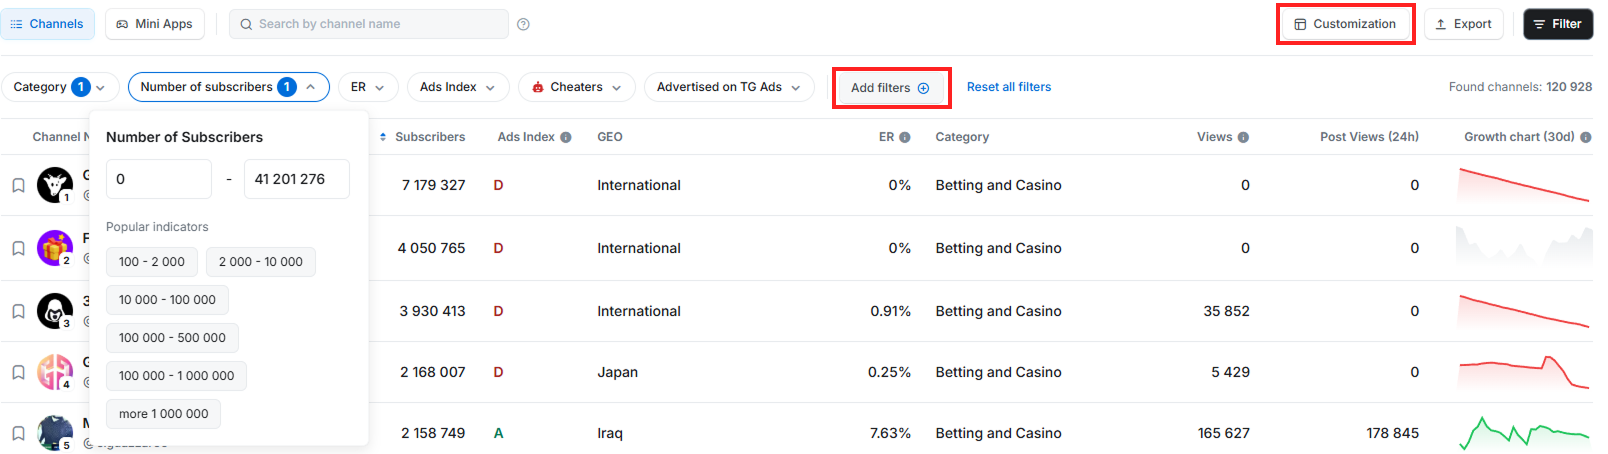Viewport: 1608px width, 454px height.
Task: Click the help icon beside search field
Action: [523, 24]
